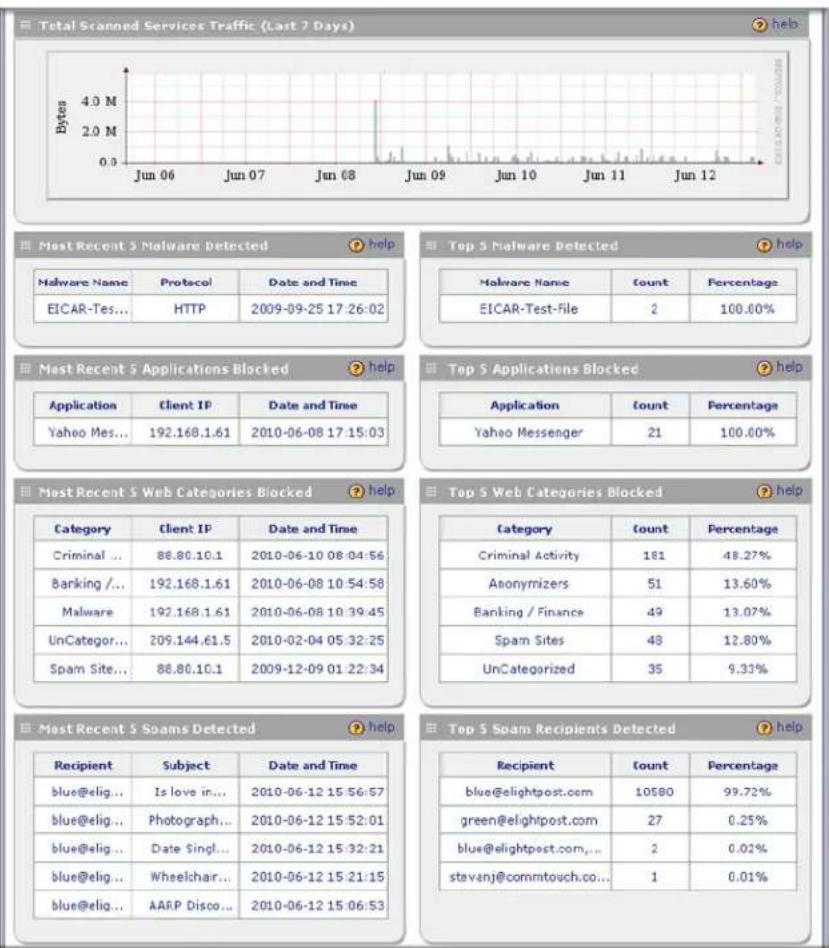This screenshot has height=948, width=829.
Task: Click help icon in Top 5 Applications Blocked
Action: [x=764, y=368]
